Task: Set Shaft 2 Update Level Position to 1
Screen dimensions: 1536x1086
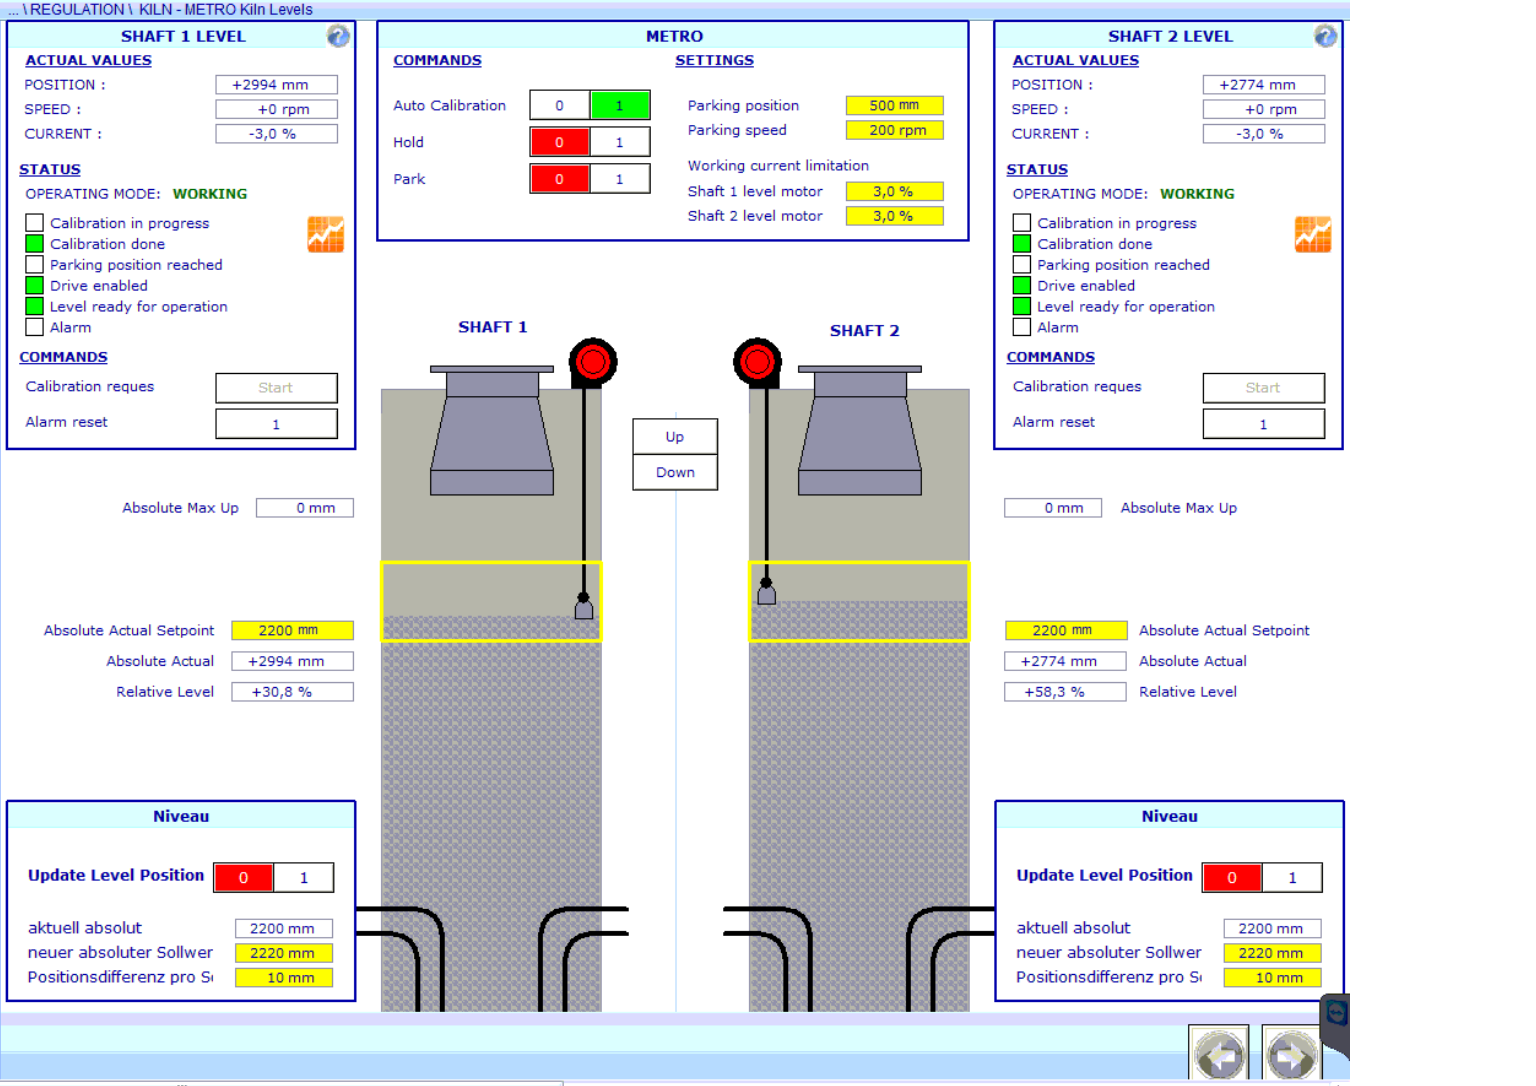Action: (x=1292, y=877)
